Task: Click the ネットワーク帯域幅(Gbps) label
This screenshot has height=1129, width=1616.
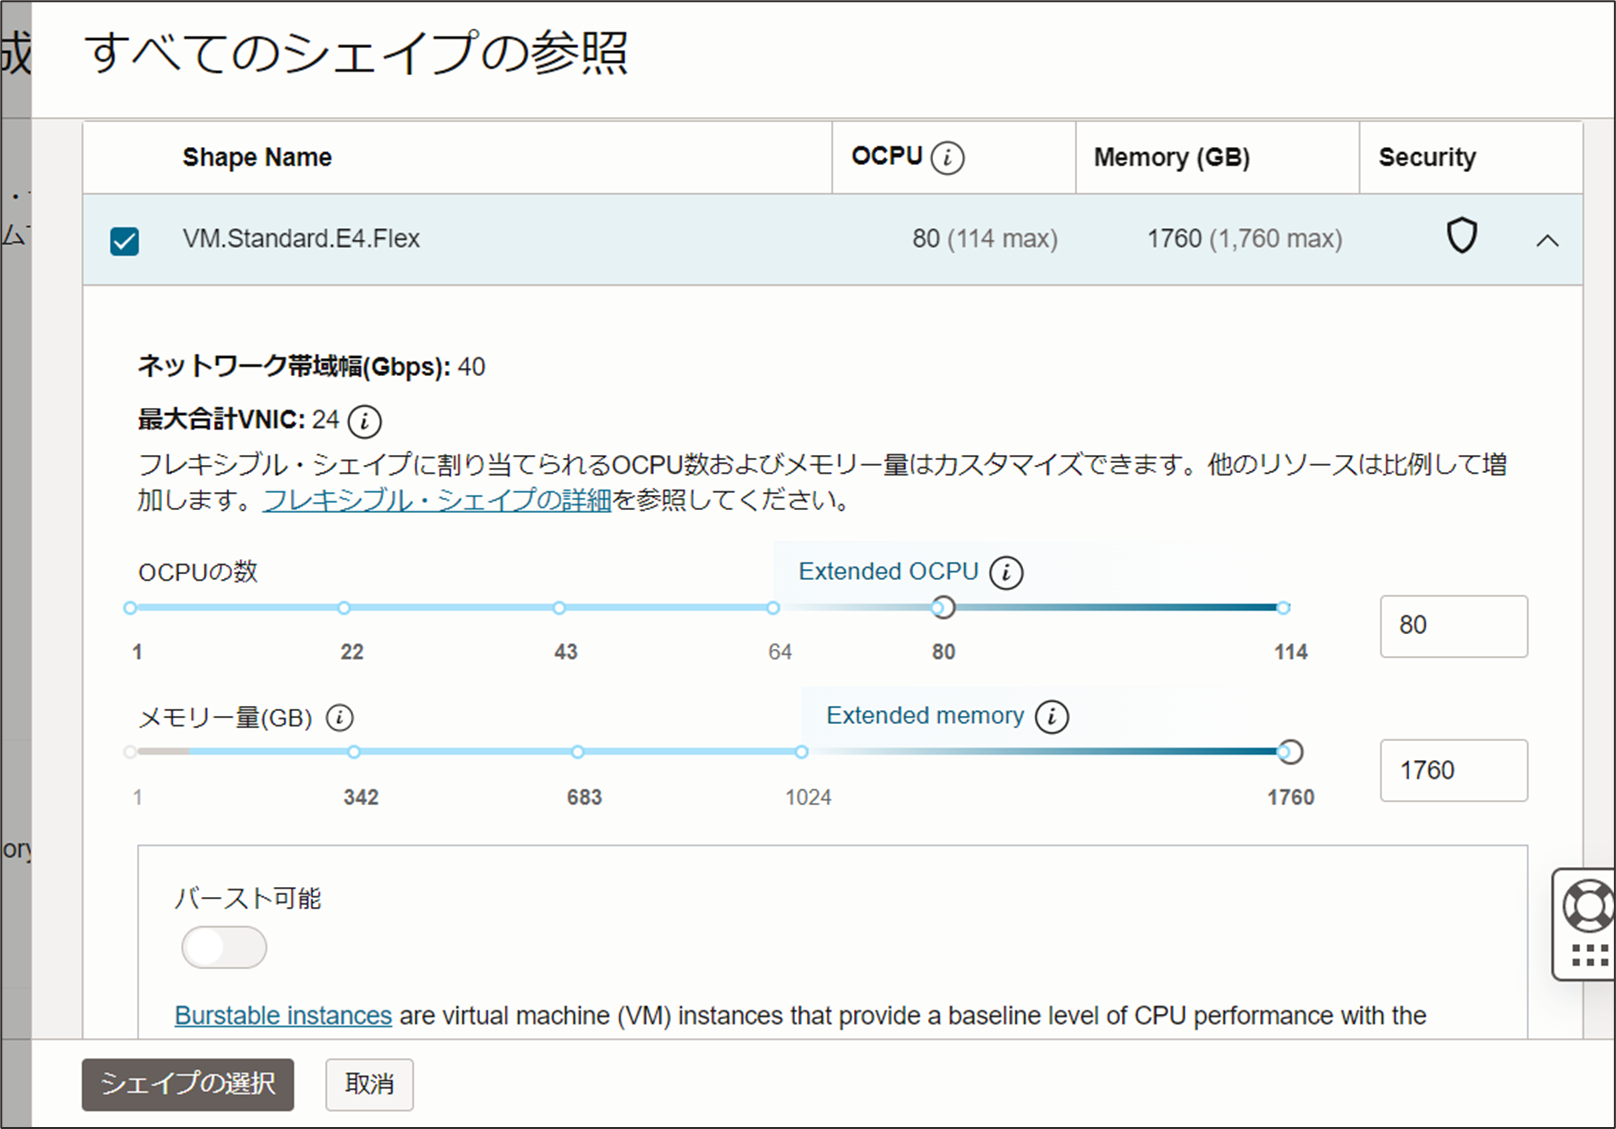Action: click(x=294, y=367)
